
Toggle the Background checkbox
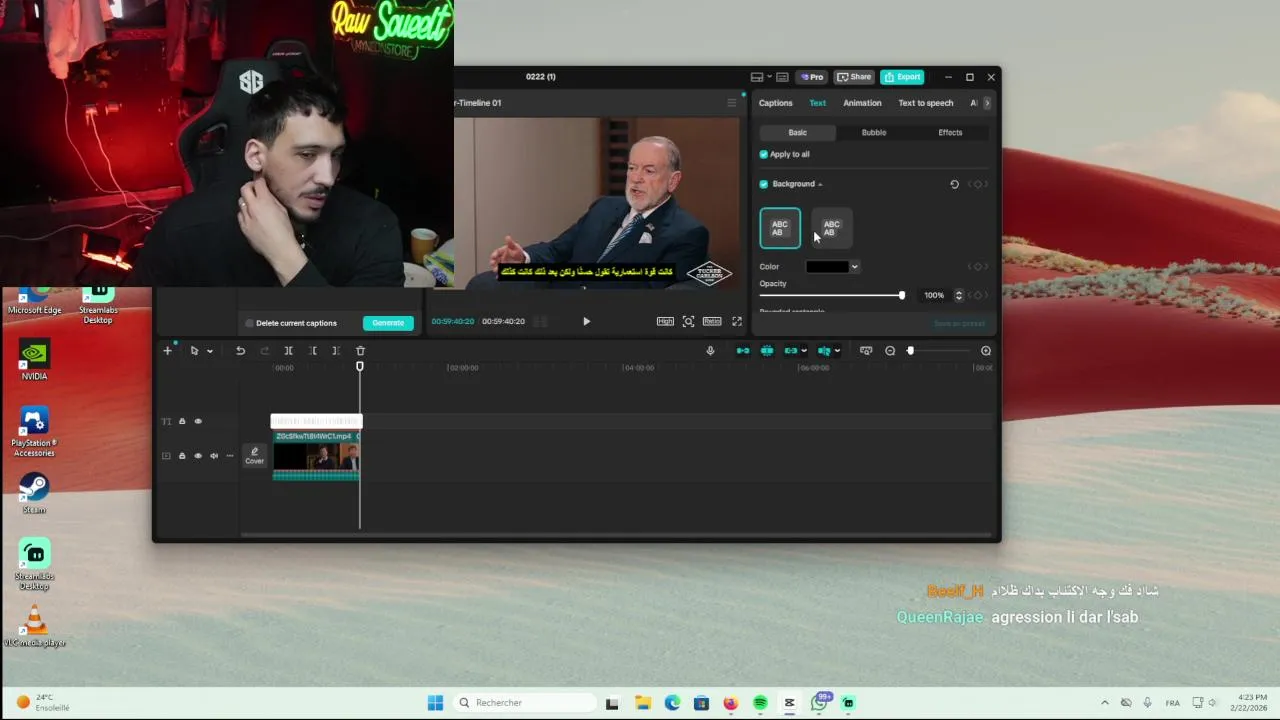coord(764,184)
